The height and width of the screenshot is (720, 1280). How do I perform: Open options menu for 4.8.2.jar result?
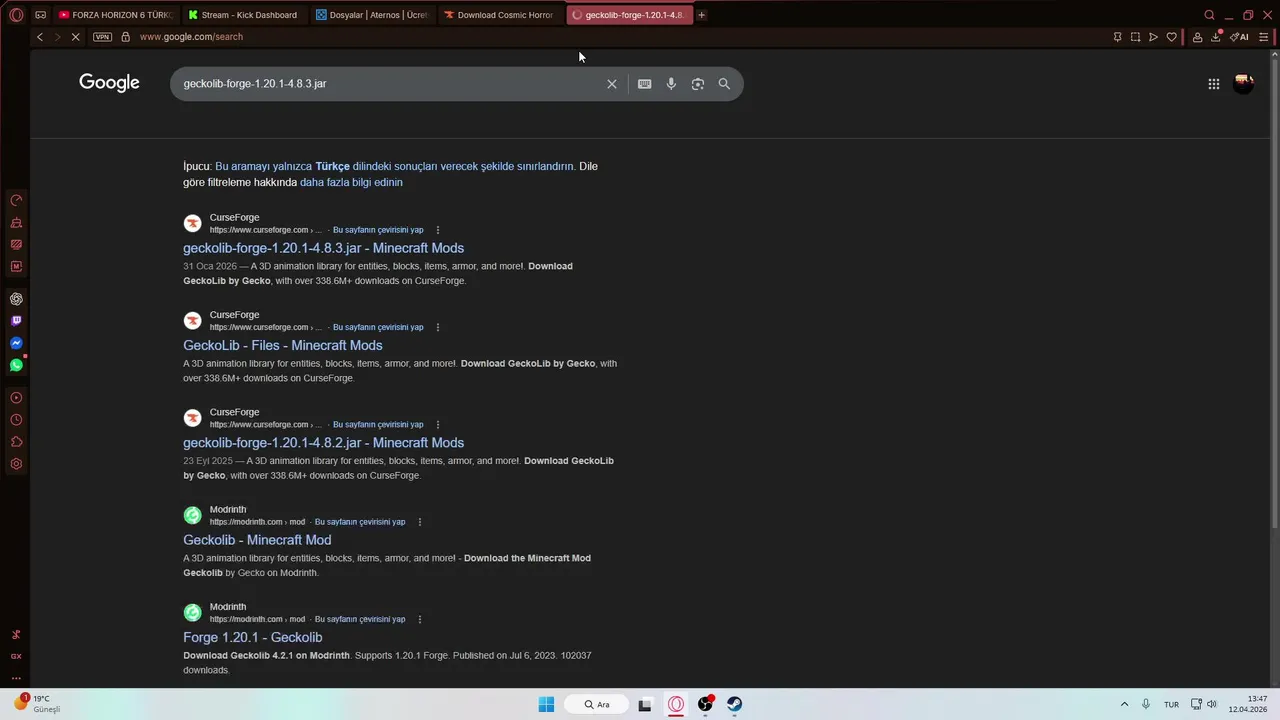click(437, 424)
